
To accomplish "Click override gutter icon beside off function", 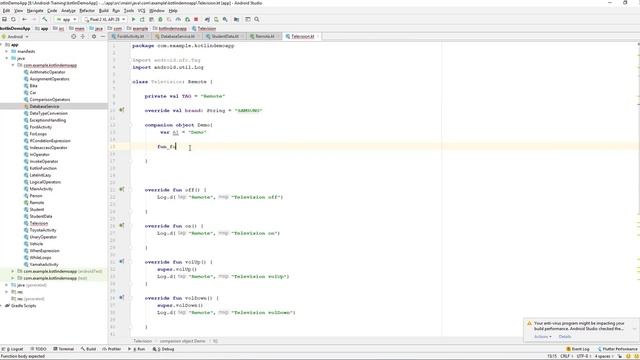I will click(x=122, y=189).
